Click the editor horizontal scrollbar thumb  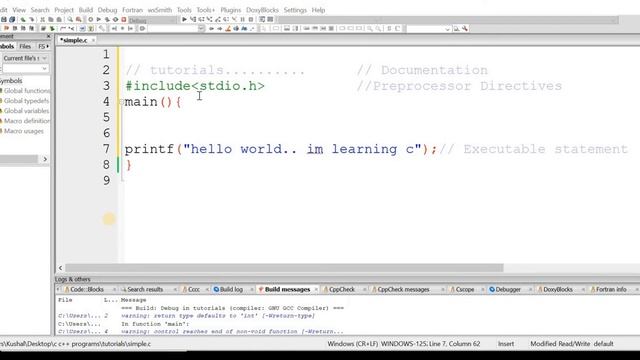coord(284,268)
